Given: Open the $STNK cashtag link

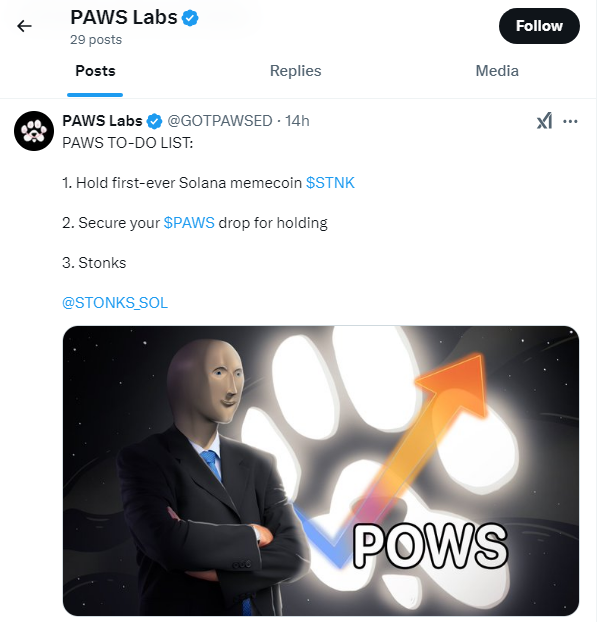Looking at the screenshot, I should pyautogui.click(x=330, y=183).
